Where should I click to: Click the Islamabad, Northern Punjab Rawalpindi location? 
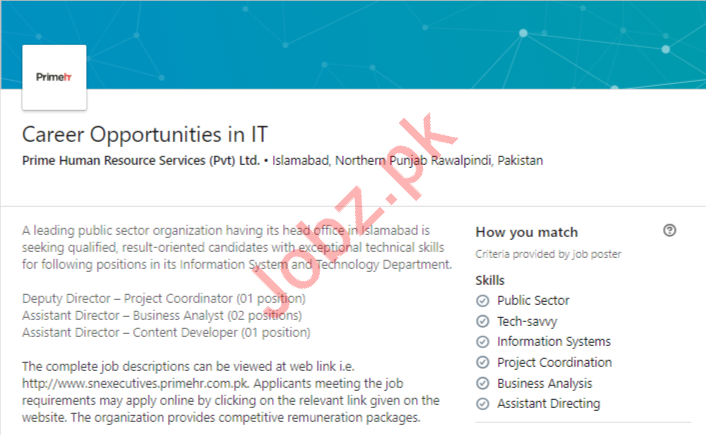click(x=408, y=161)
